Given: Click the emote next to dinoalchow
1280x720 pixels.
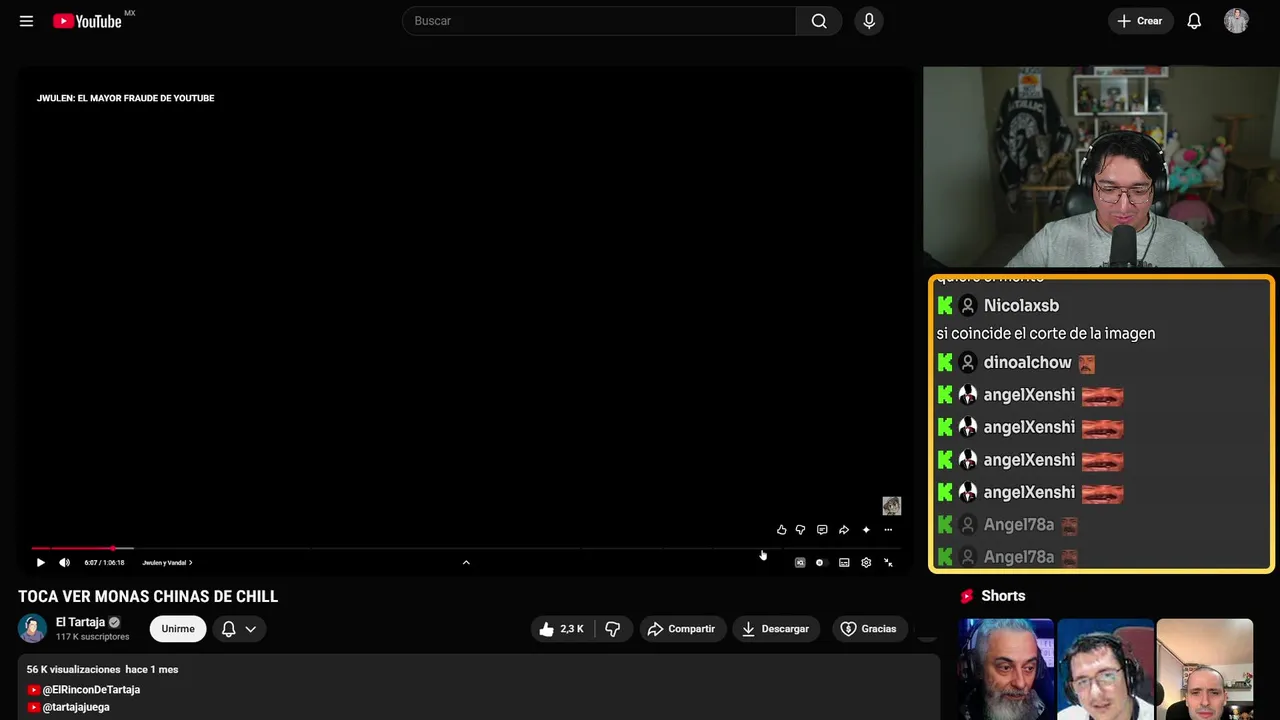Looking at the screenshot, I should pos(1087,364).
